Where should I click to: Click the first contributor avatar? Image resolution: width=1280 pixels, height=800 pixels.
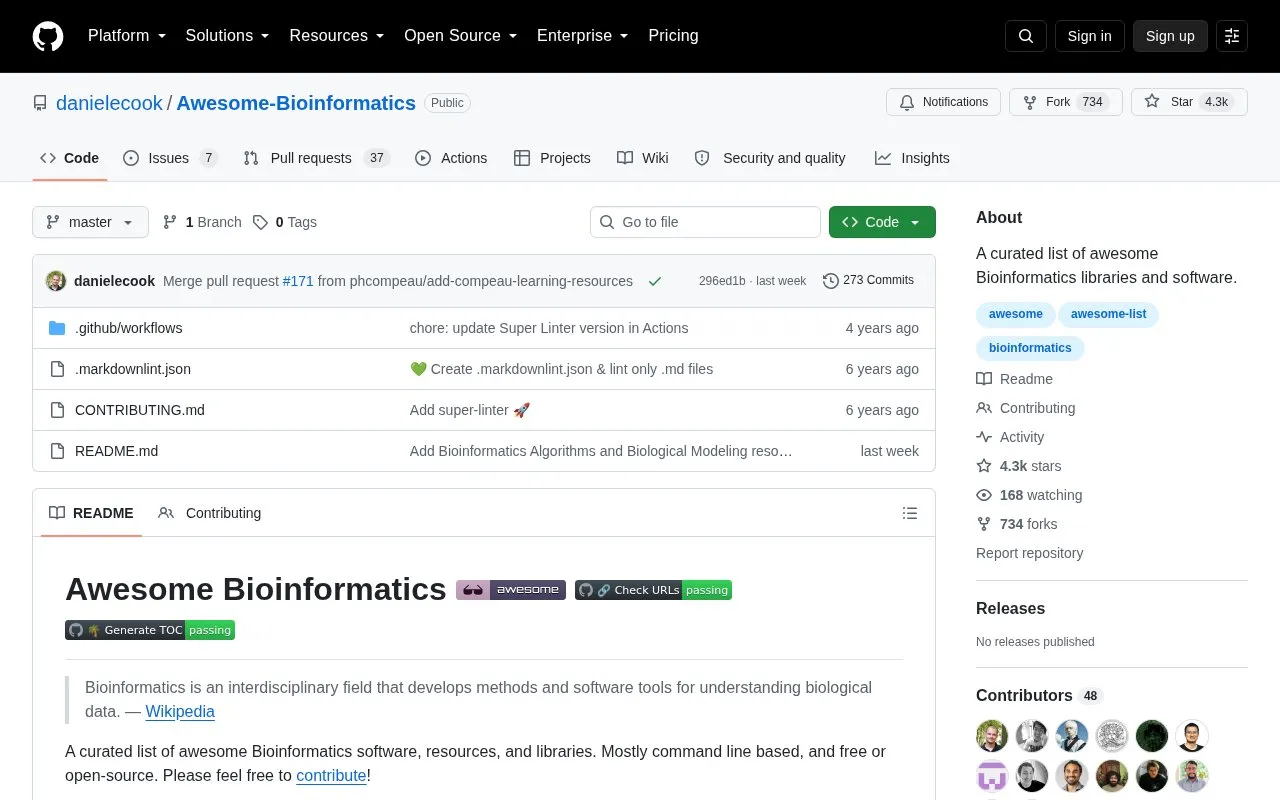click(x=992, y=736)
